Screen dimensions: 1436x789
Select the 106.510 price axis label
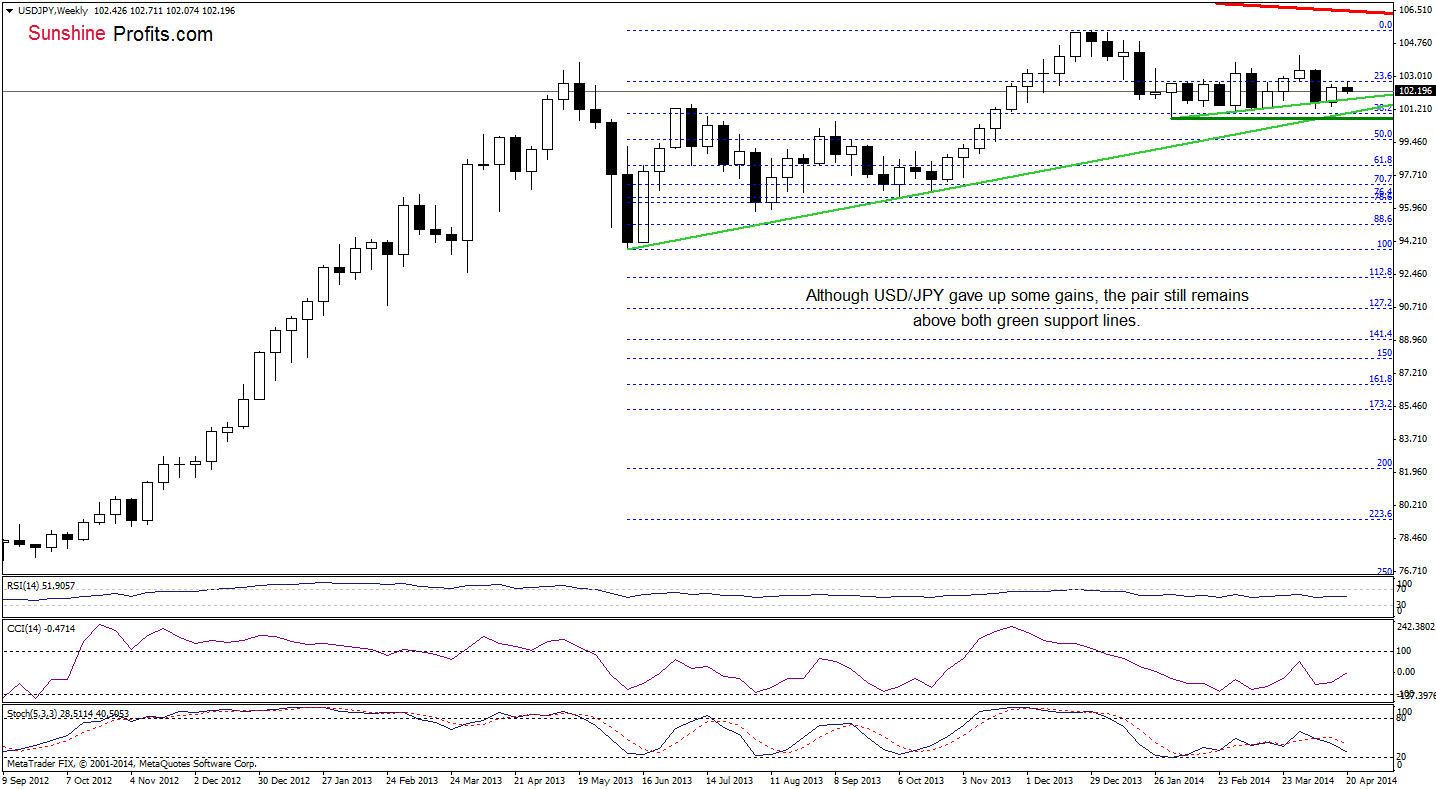tap(1415, 10)
